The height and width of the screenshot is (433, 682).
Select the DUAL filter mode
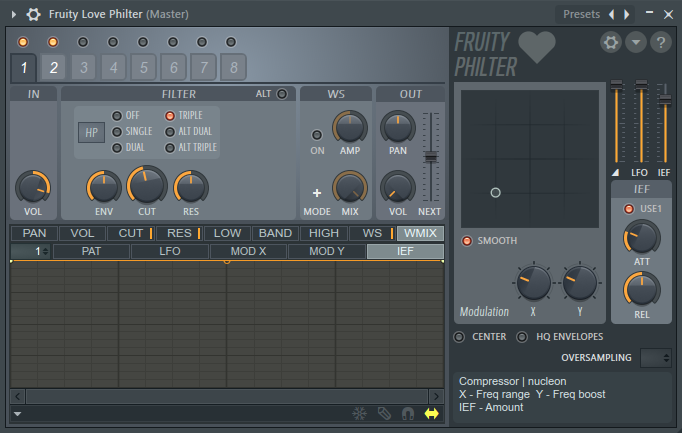[117, 148]
